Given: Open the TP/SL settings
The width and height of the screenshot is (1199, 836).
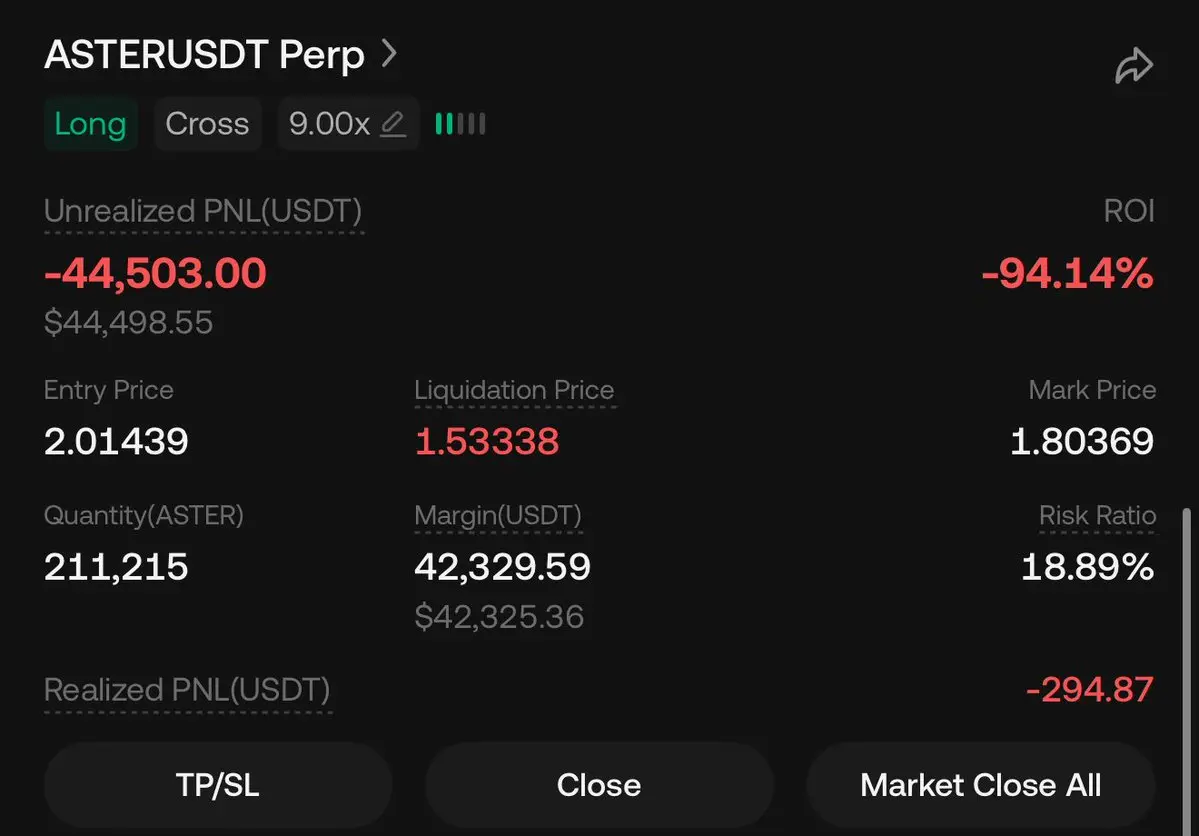Looking at the screenshot, I should 217,785.
